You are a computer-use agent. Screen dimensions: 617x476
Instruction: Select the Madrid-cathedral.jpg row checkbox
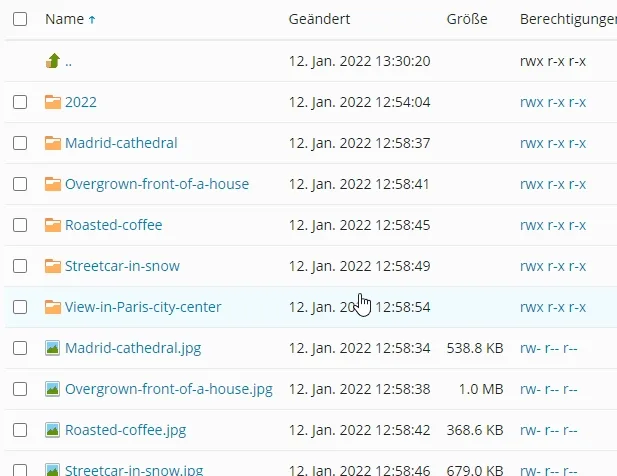pos(20,348)
